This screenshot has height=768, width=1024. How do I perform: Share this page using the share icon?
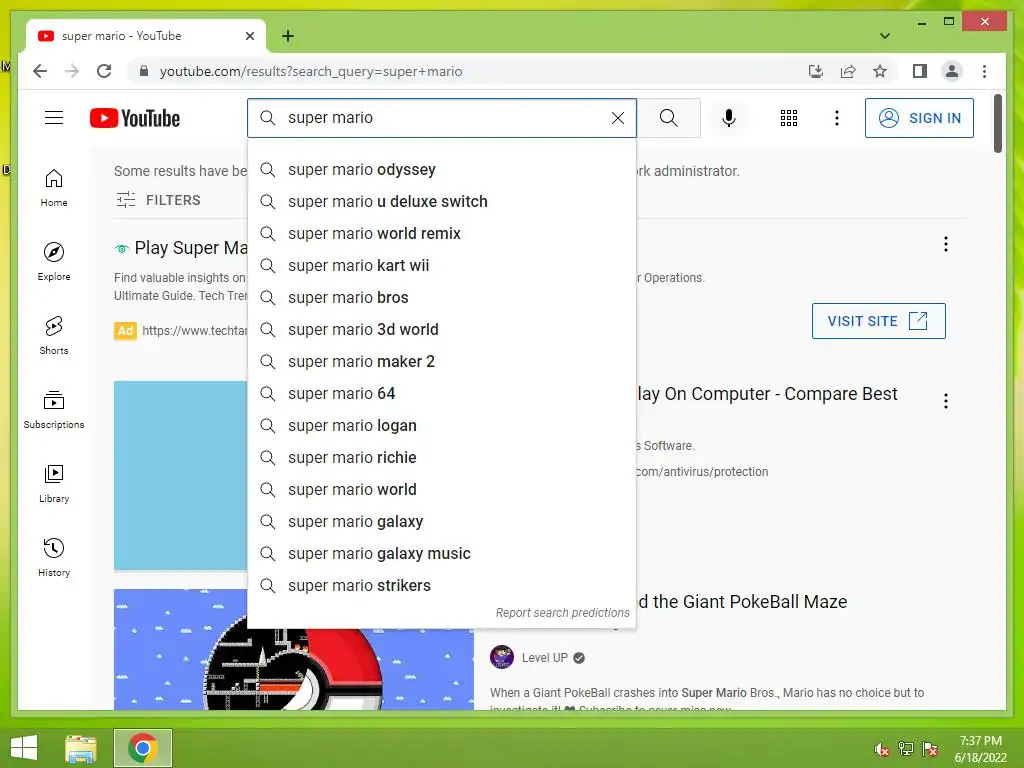848,71
